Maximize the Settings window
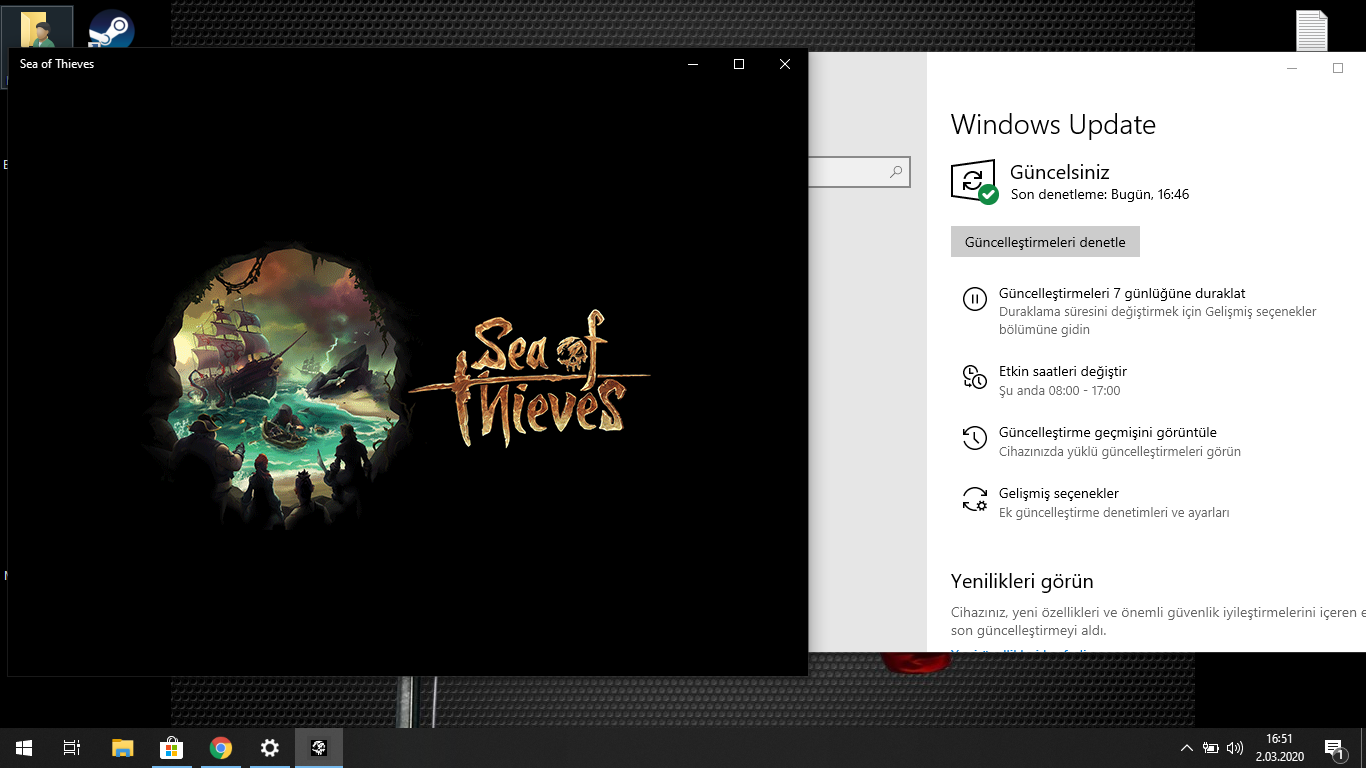Viewport: 1366px width, 768px height. point(1338,68)
